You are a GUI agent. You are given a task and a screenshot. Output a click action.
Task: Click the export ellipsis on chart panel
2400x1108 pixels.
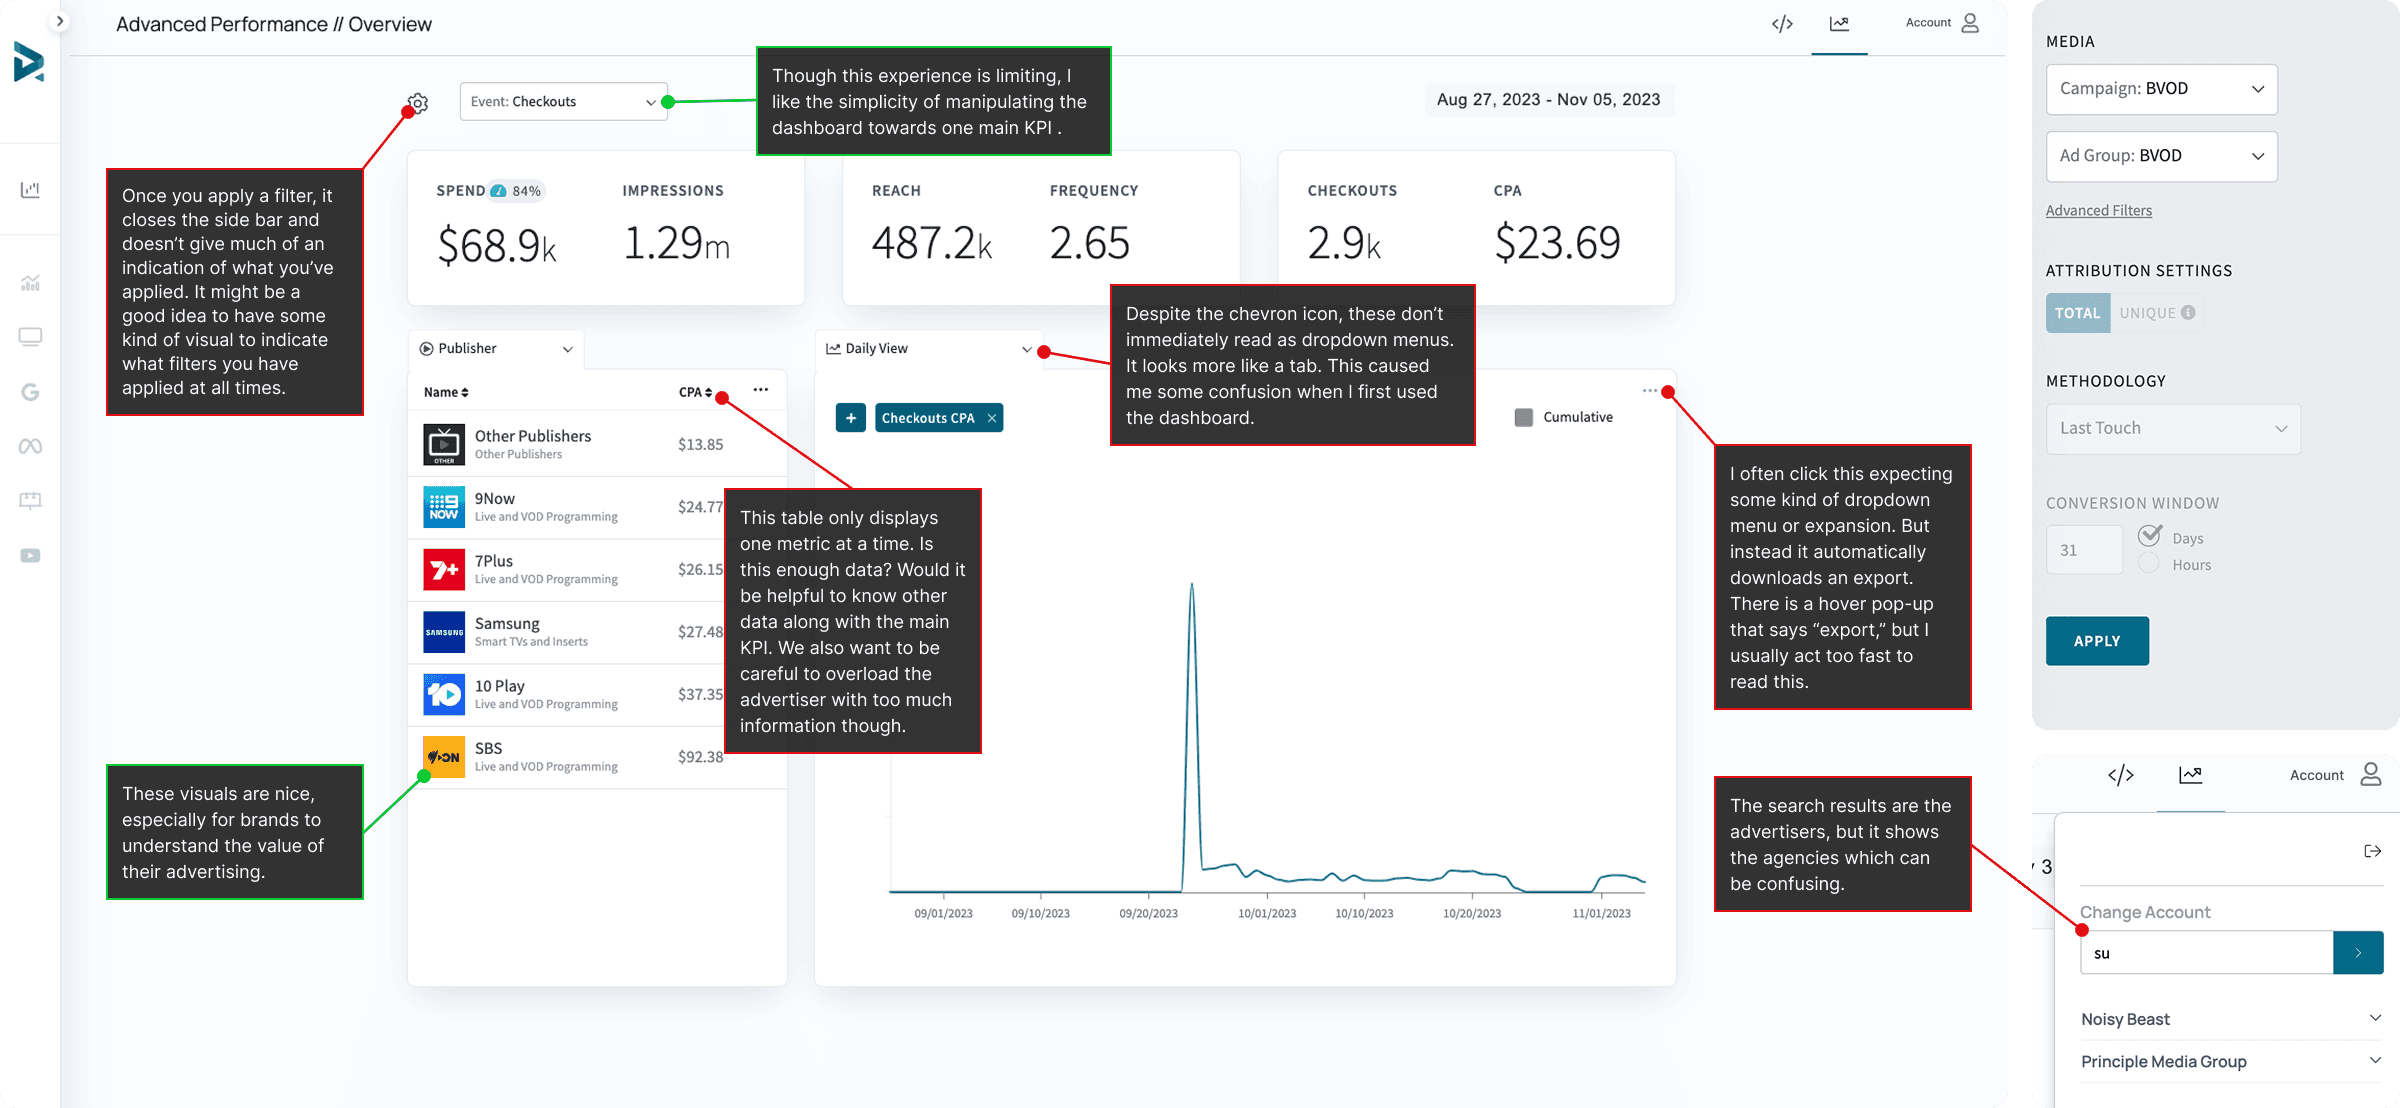(1650, 390)
